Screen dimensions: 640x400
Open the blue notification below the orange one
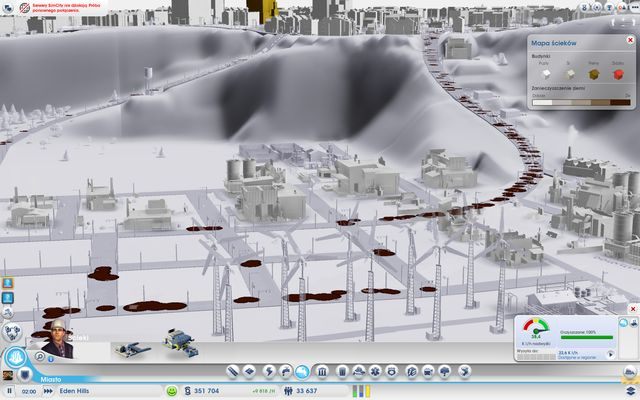pos(7,298)
